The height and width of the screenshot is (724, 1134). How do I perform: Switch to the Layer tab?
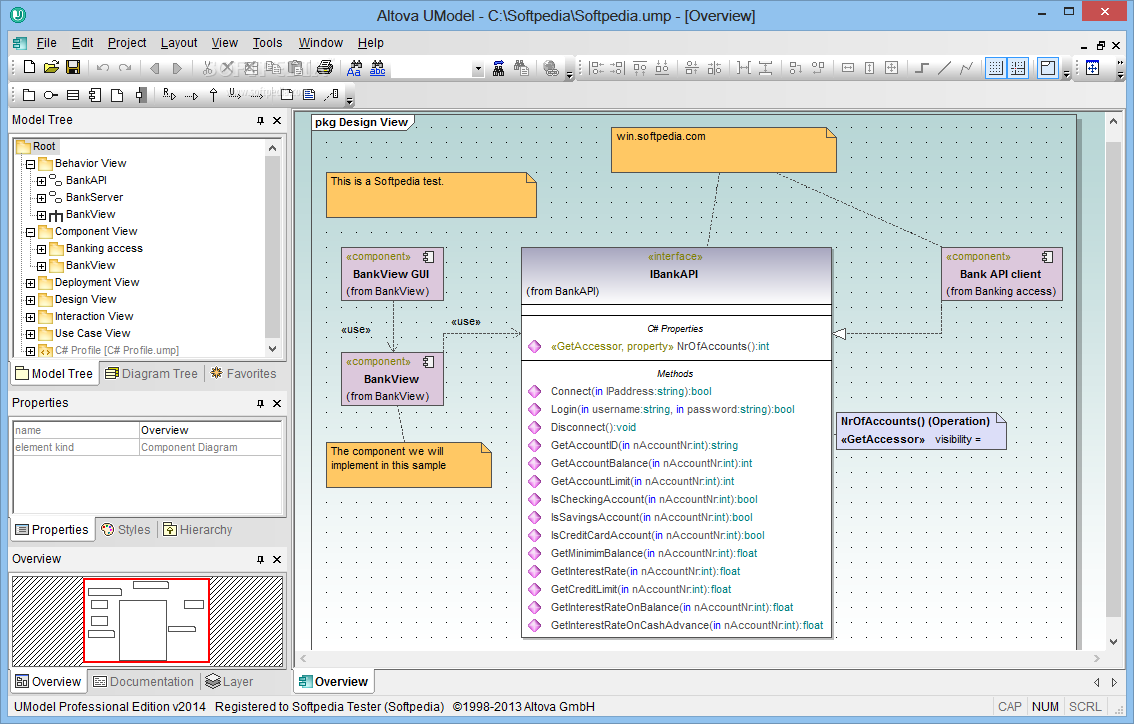point(229,681)
